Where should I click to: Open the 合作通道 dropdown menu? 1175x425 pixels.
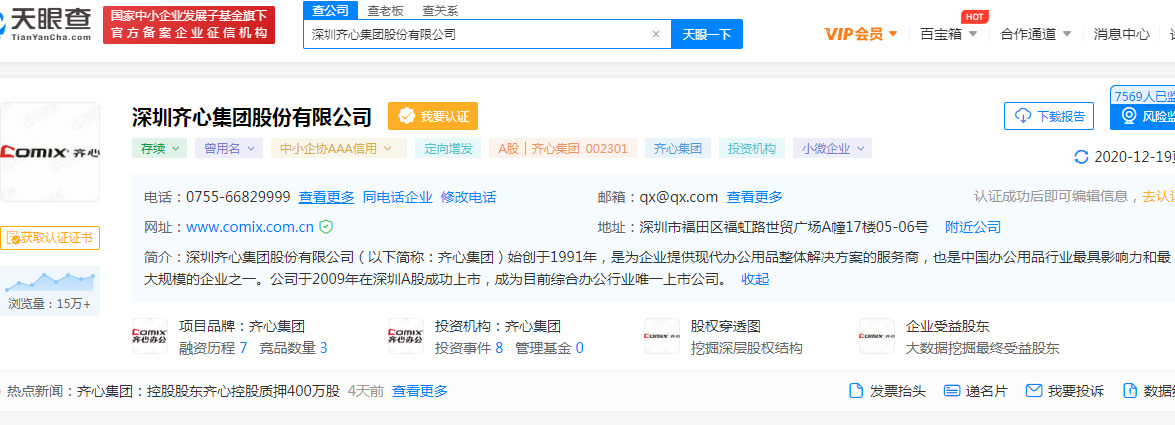[1036, 34]
